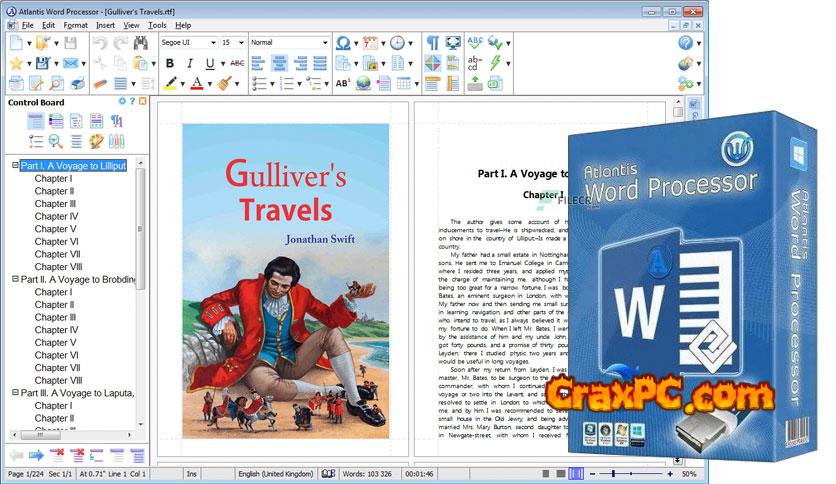The width and height of the screenshot is (836, 484).
Task: Click the binoculars Find icon
Action: [142, 43]
